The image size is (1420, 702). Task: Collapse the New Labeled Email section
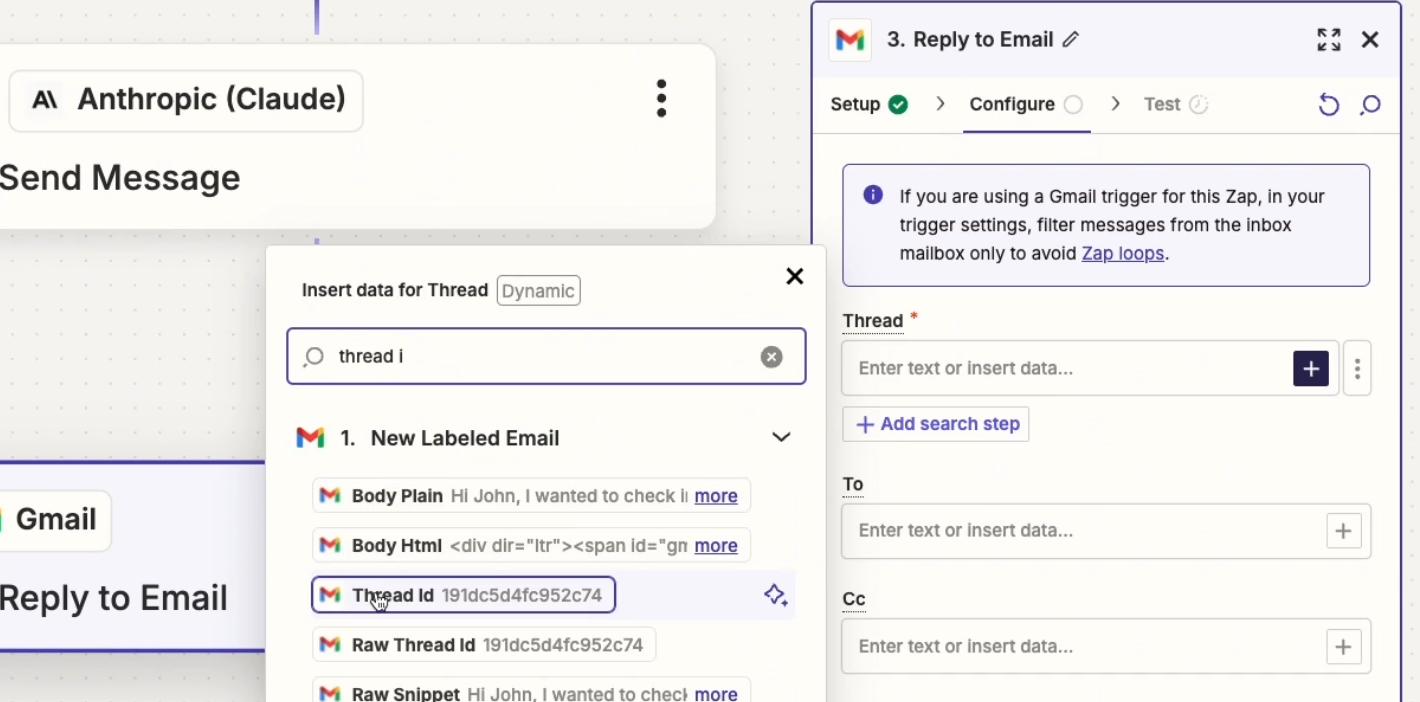coord(781,438)
